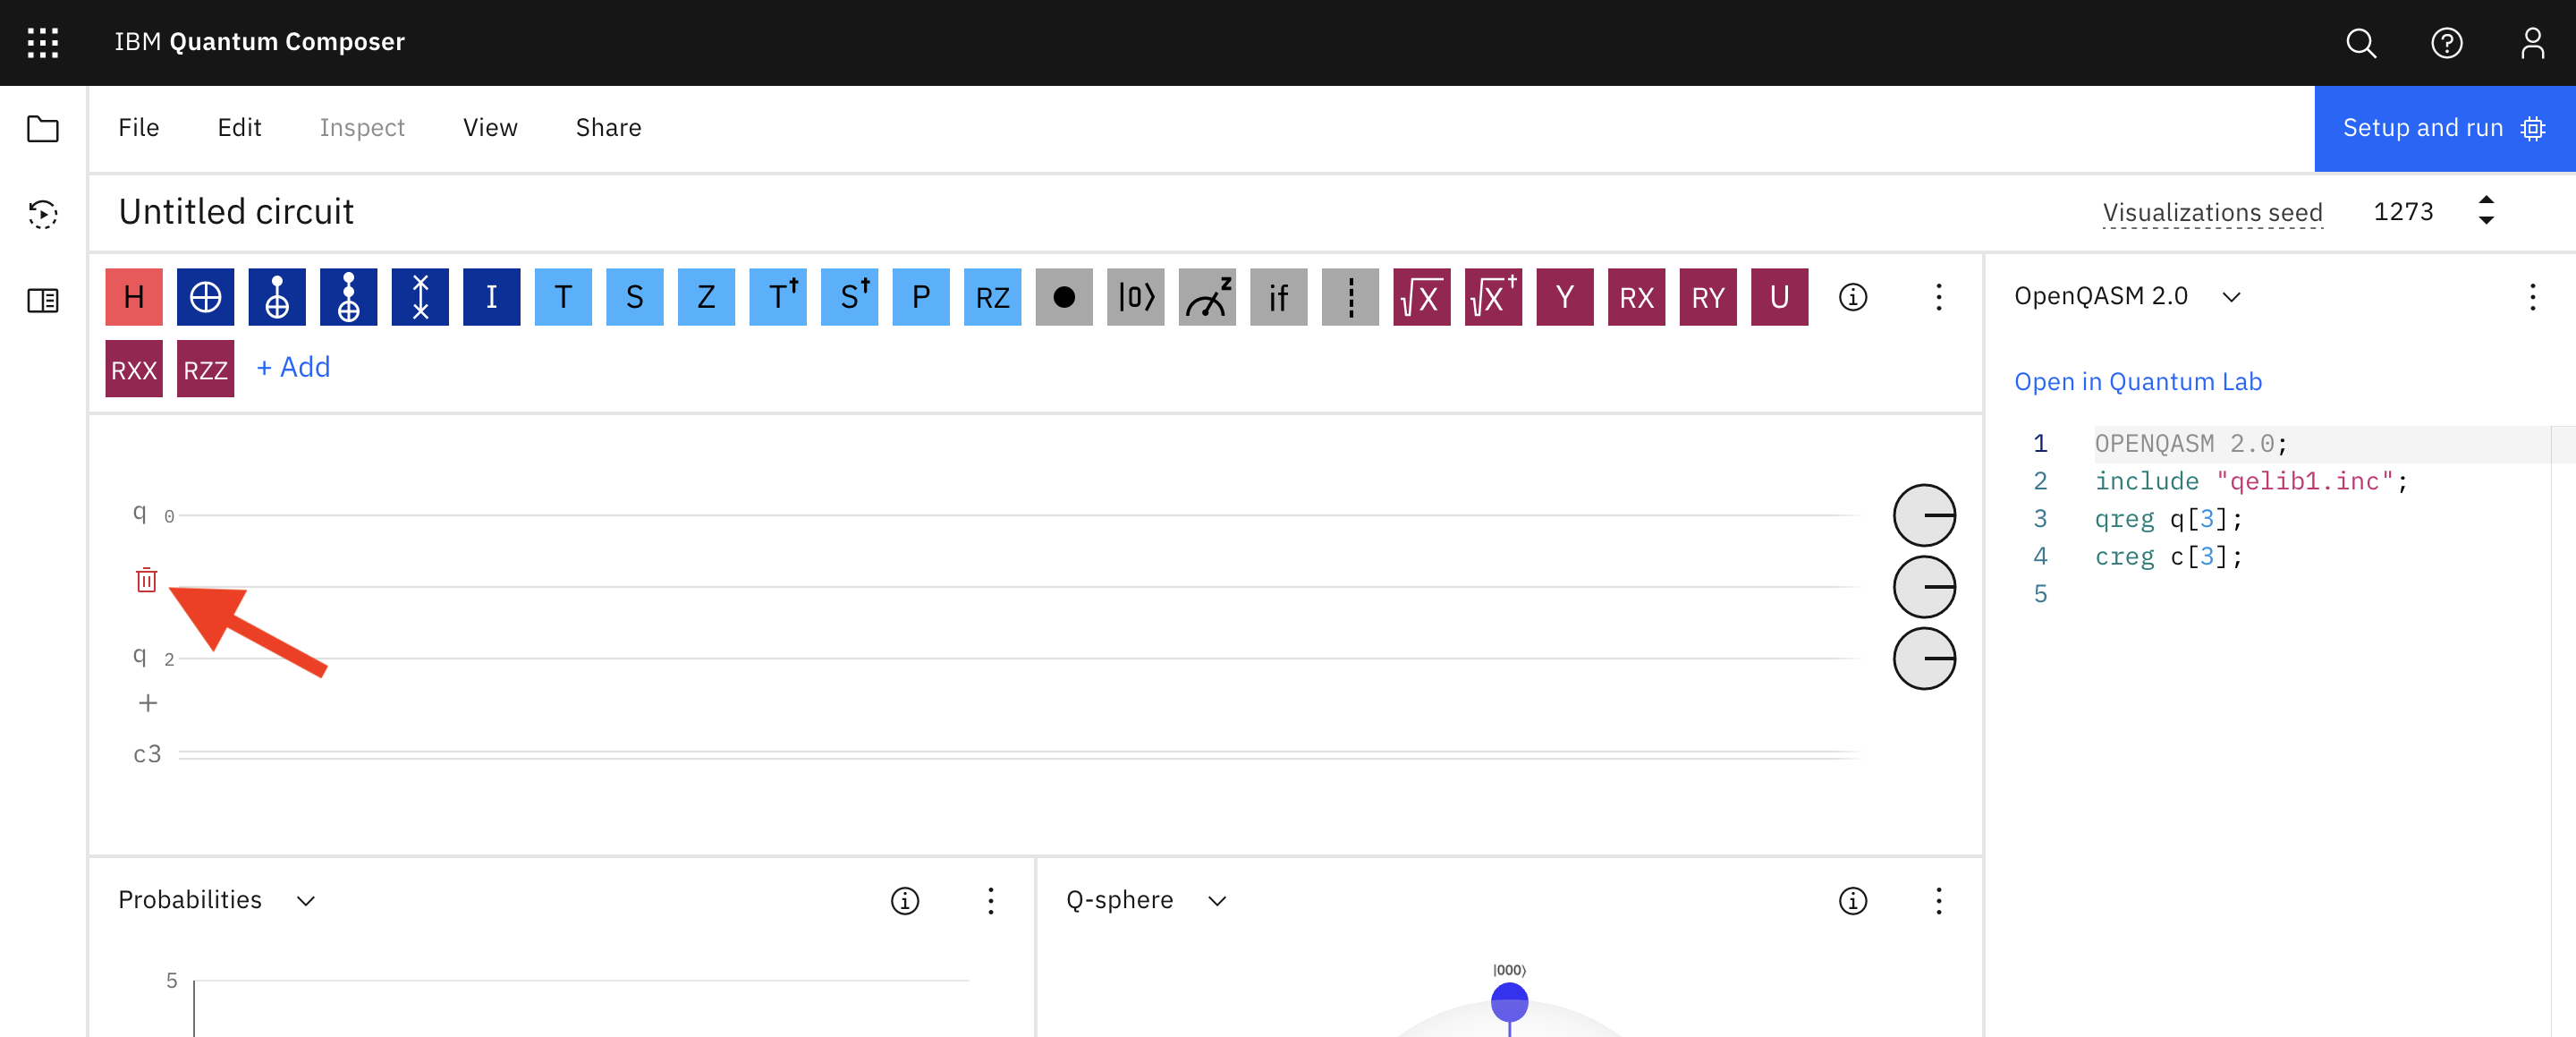Click the Setup and run button

[x=2443, y=128]
